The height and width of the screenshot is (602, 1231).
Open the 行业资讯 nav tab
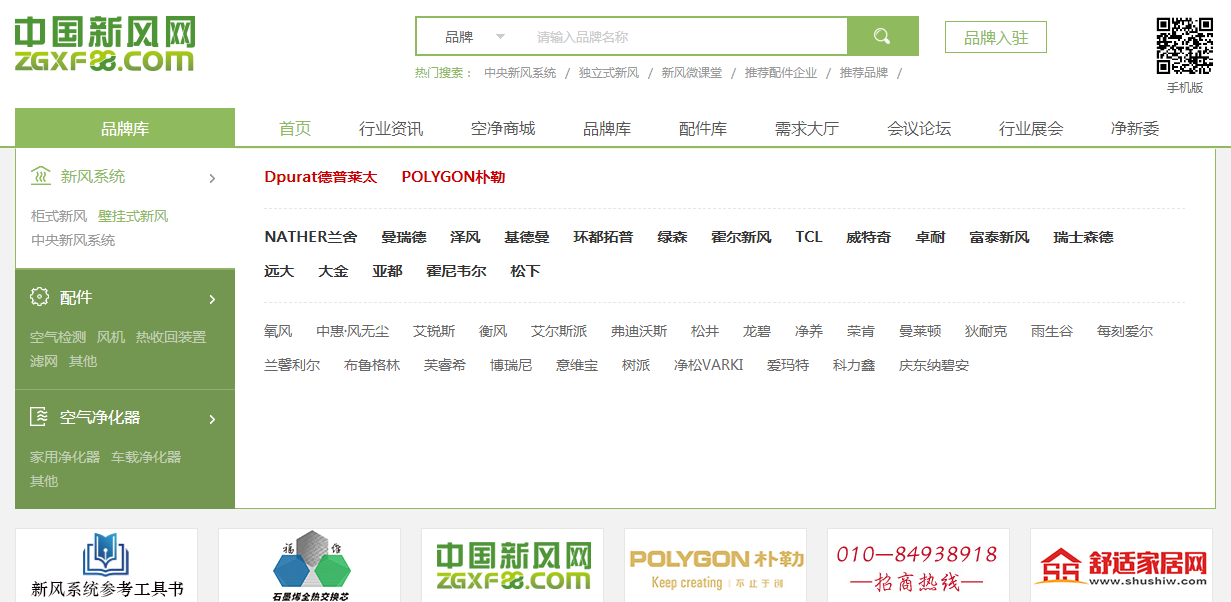[x=391, y=128]
